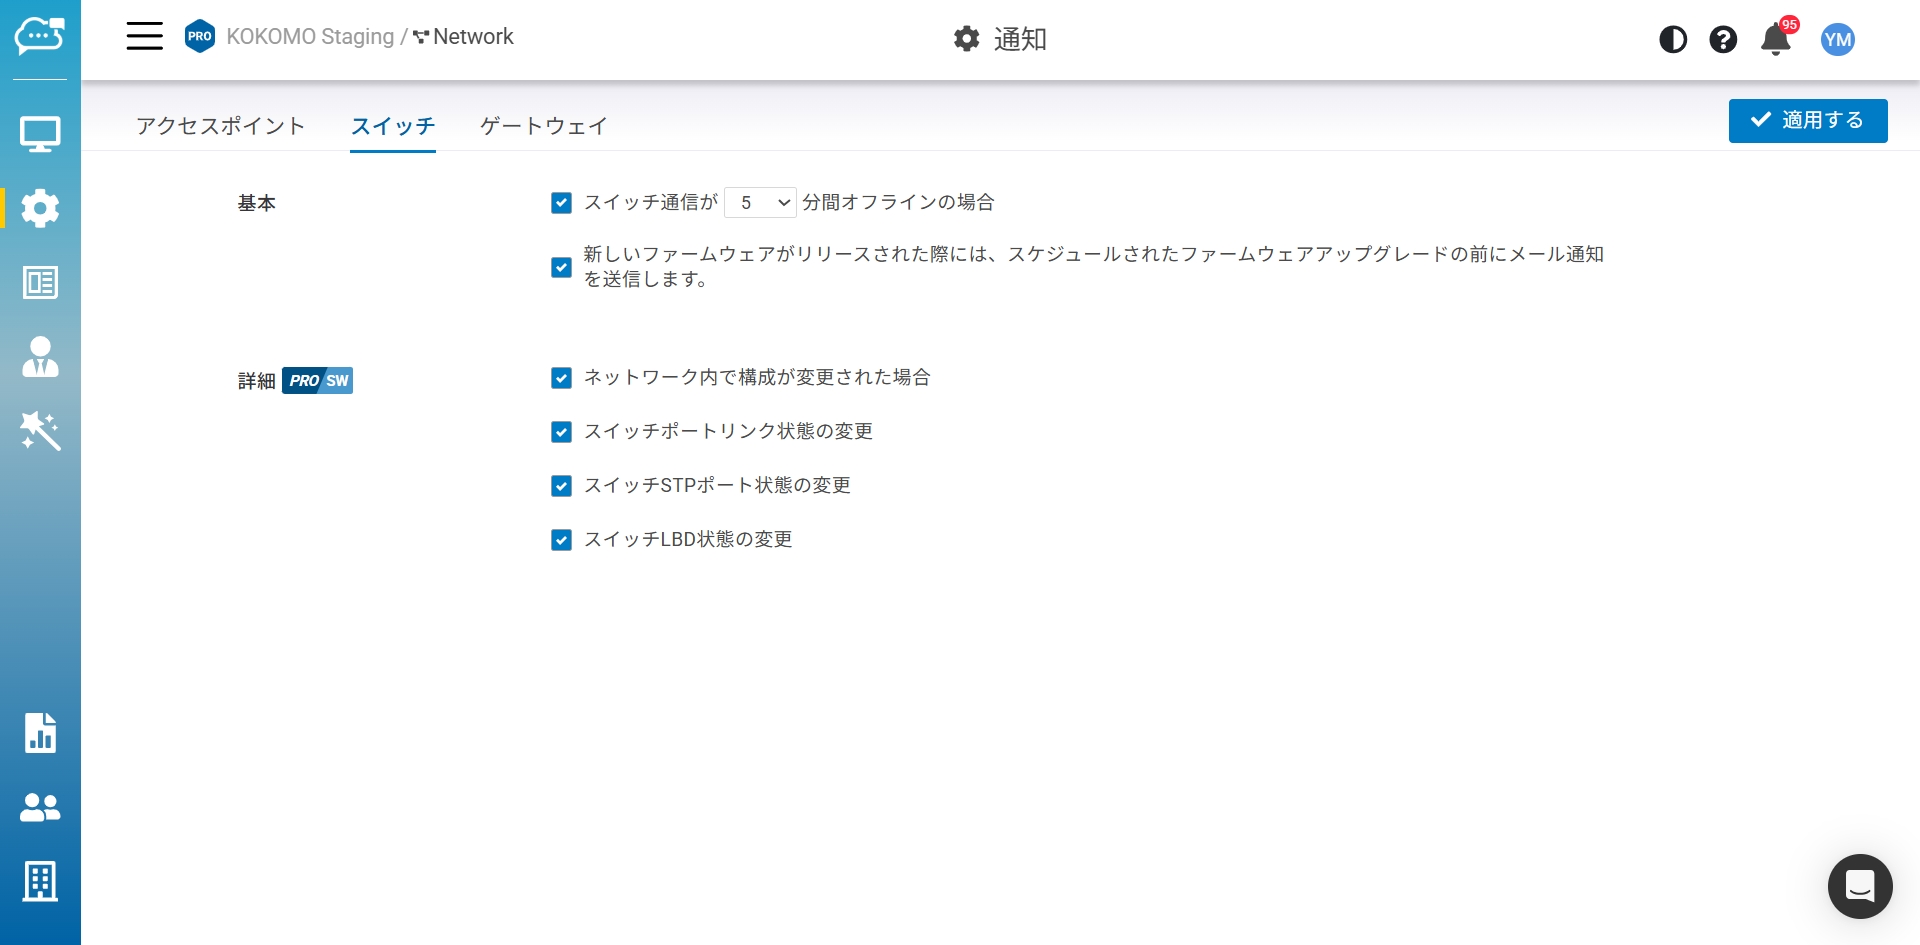Uncheck スイッチLBD状態の変更 checkbox

[562, 540]
